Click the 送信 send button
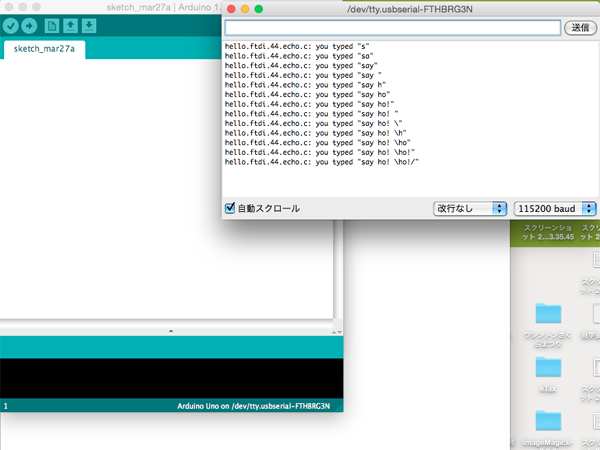 point(580,28)
